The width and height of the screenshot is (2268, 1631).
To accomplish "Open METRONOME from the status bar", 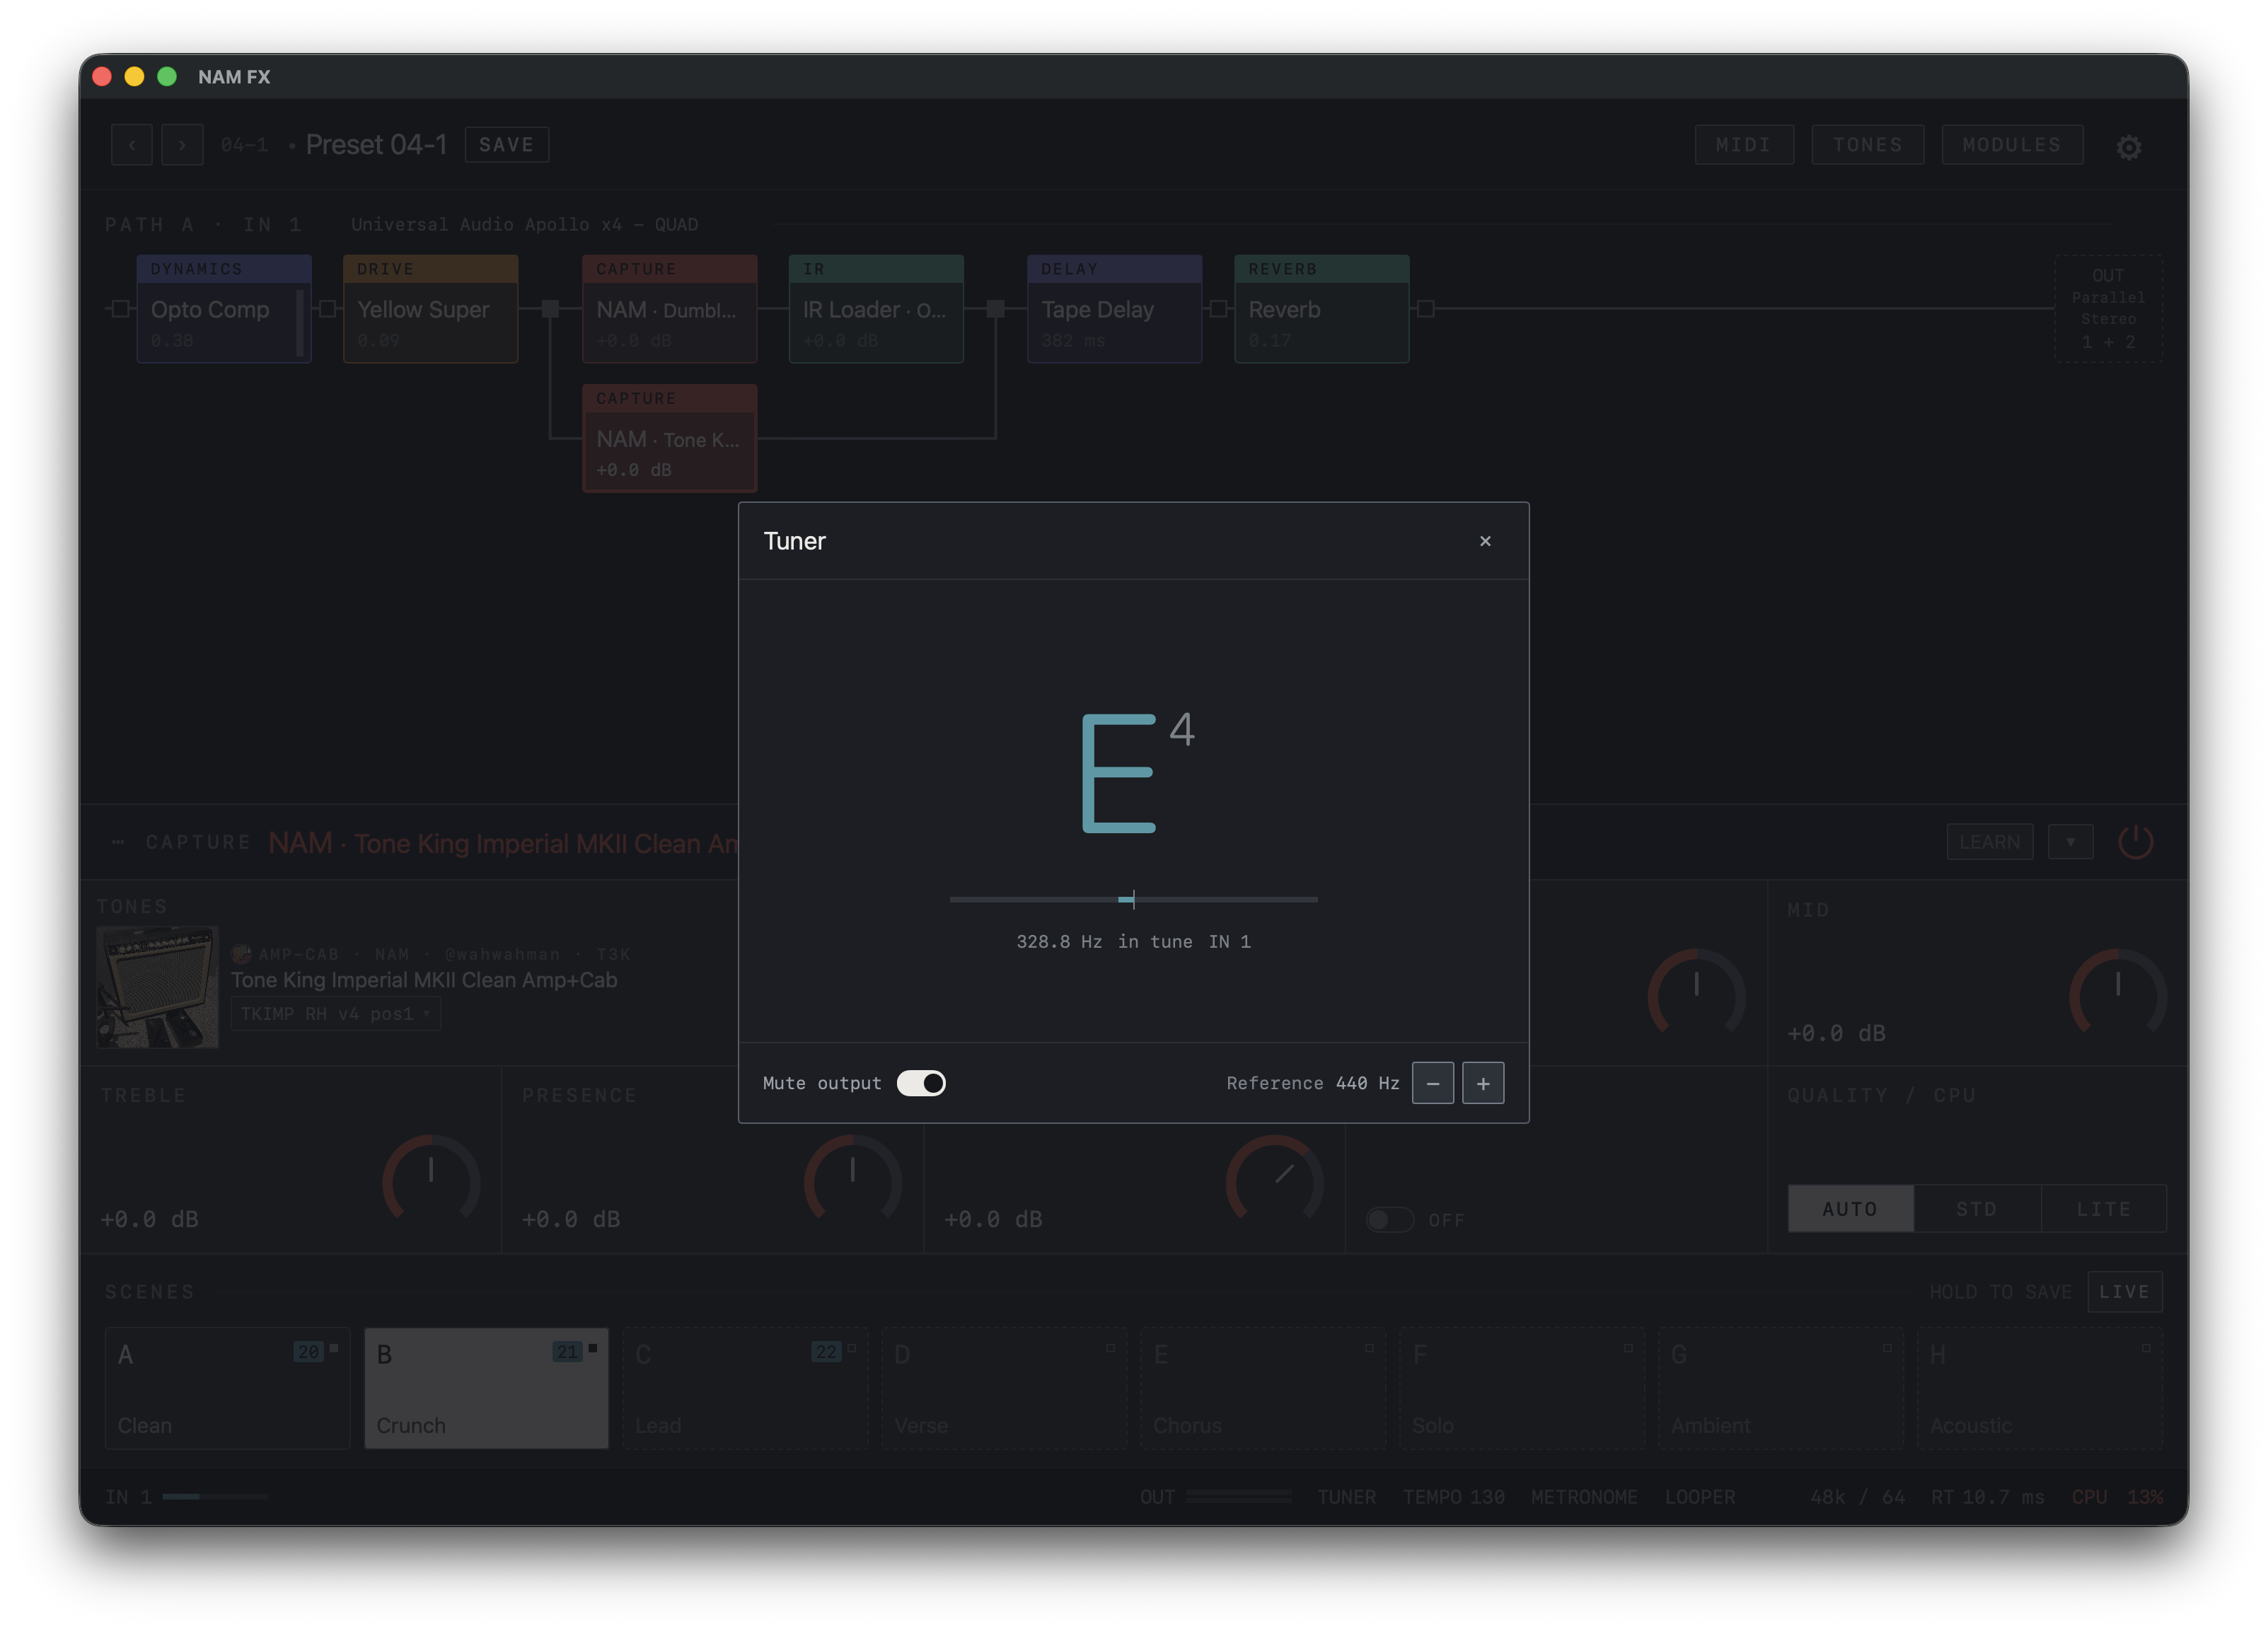I will point(1584,1497).
